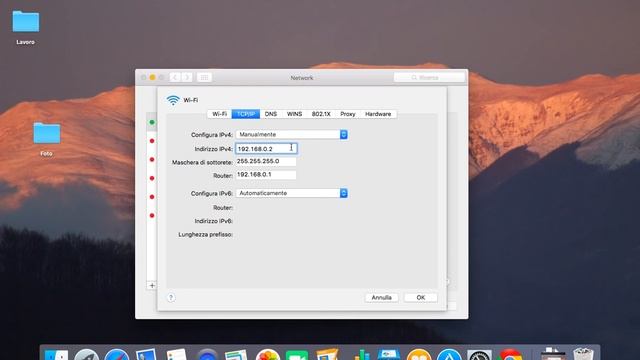Go to the Proxy tab
The height and width of the screenshot is (360, 640).
[348, 114]
